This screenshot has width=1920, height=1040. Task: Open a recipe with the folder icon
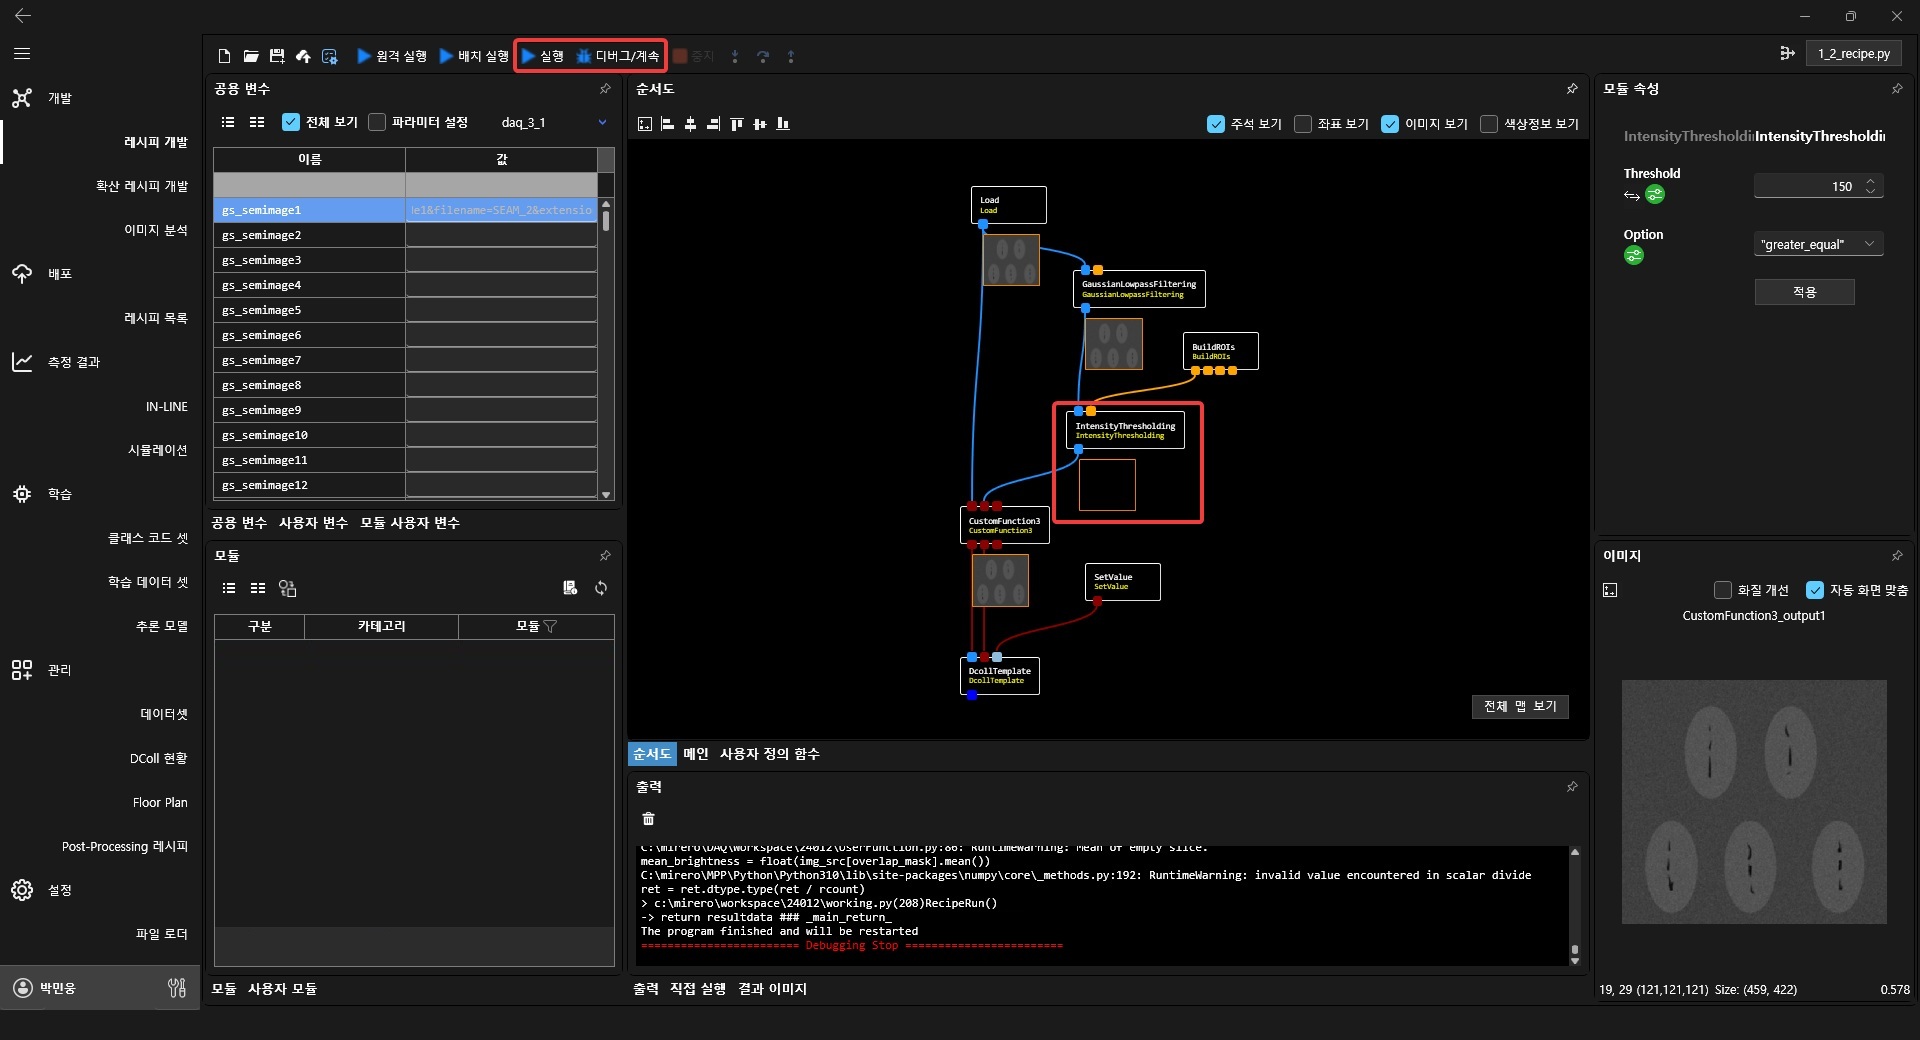click(251, 56)
